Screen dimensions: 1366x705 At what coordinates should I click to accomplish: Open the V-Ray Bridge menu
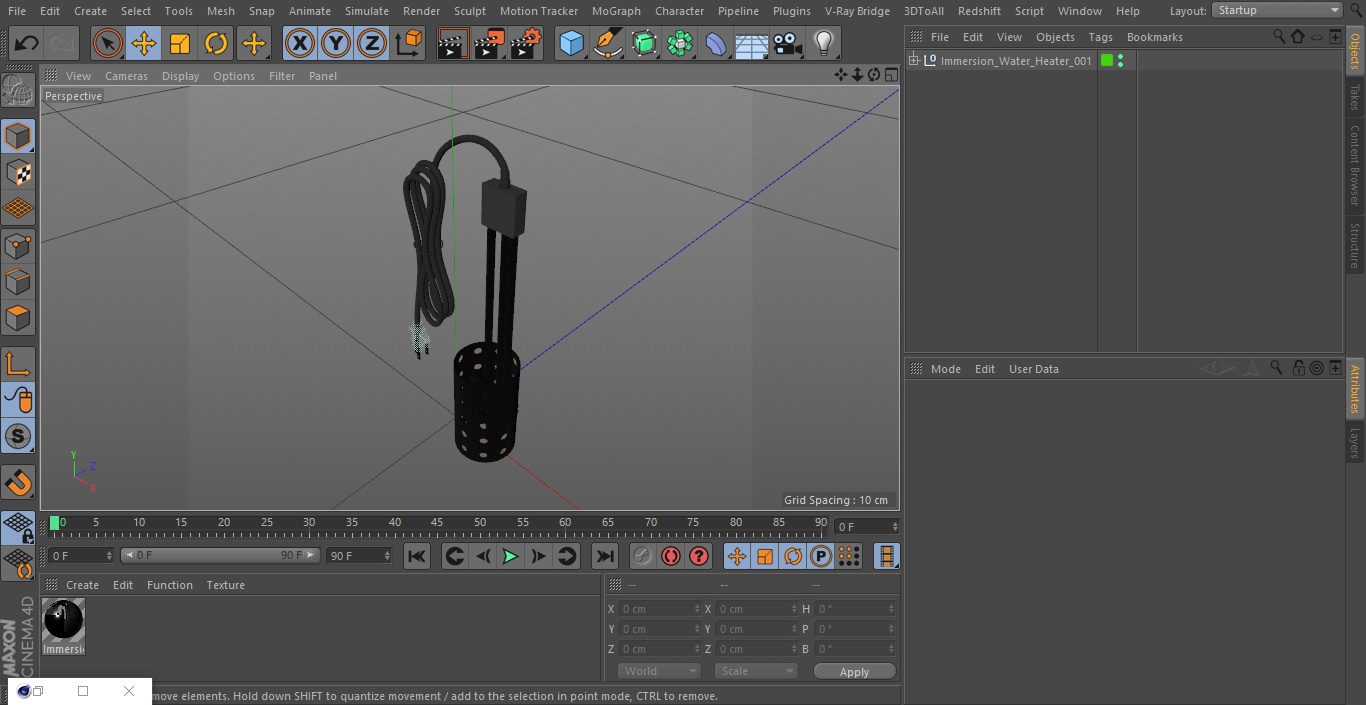(857, 11)
